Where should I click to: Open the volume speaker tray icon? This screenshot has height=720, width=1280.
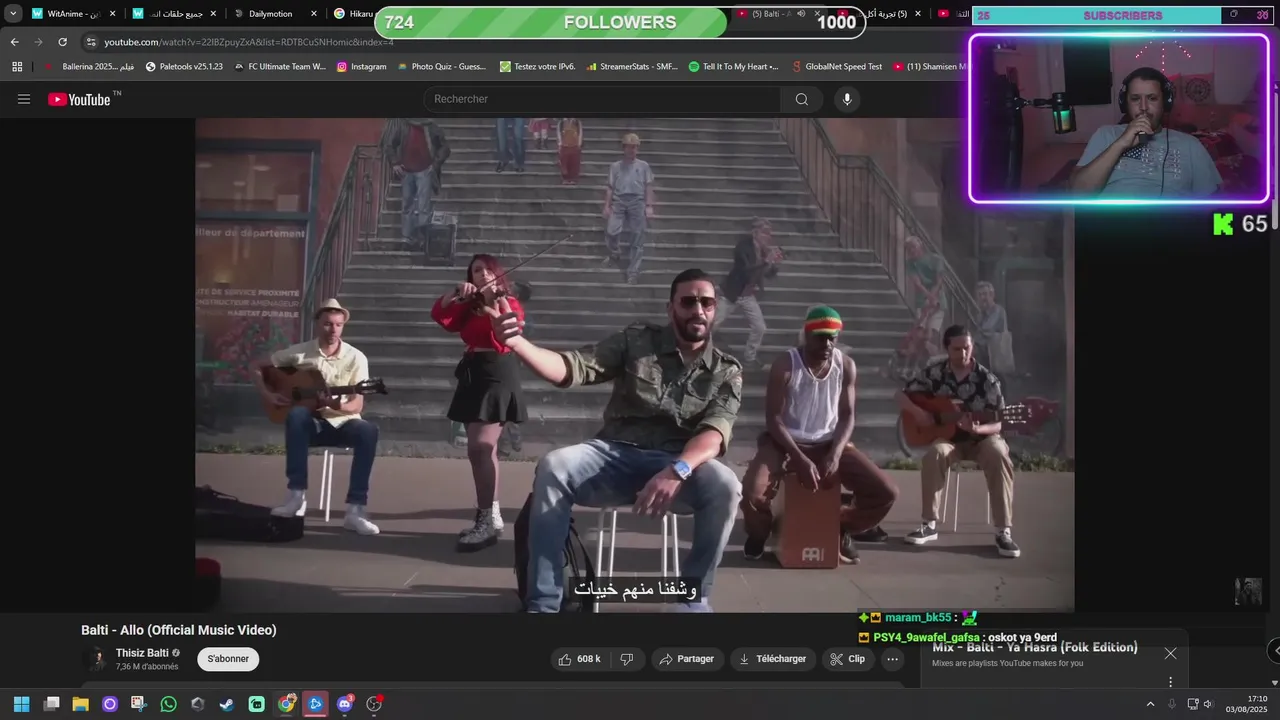pos(1208,704)
